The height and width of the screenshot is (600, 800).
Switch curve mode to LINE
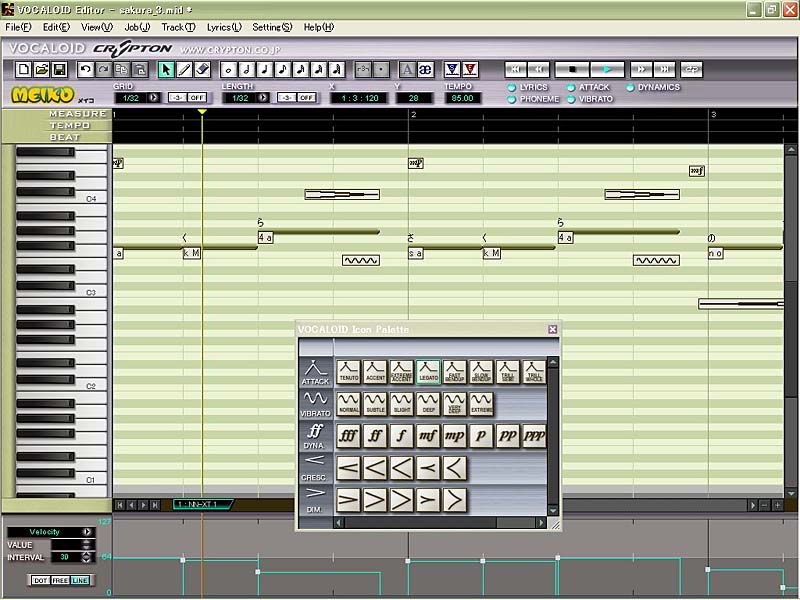[80, 581]
